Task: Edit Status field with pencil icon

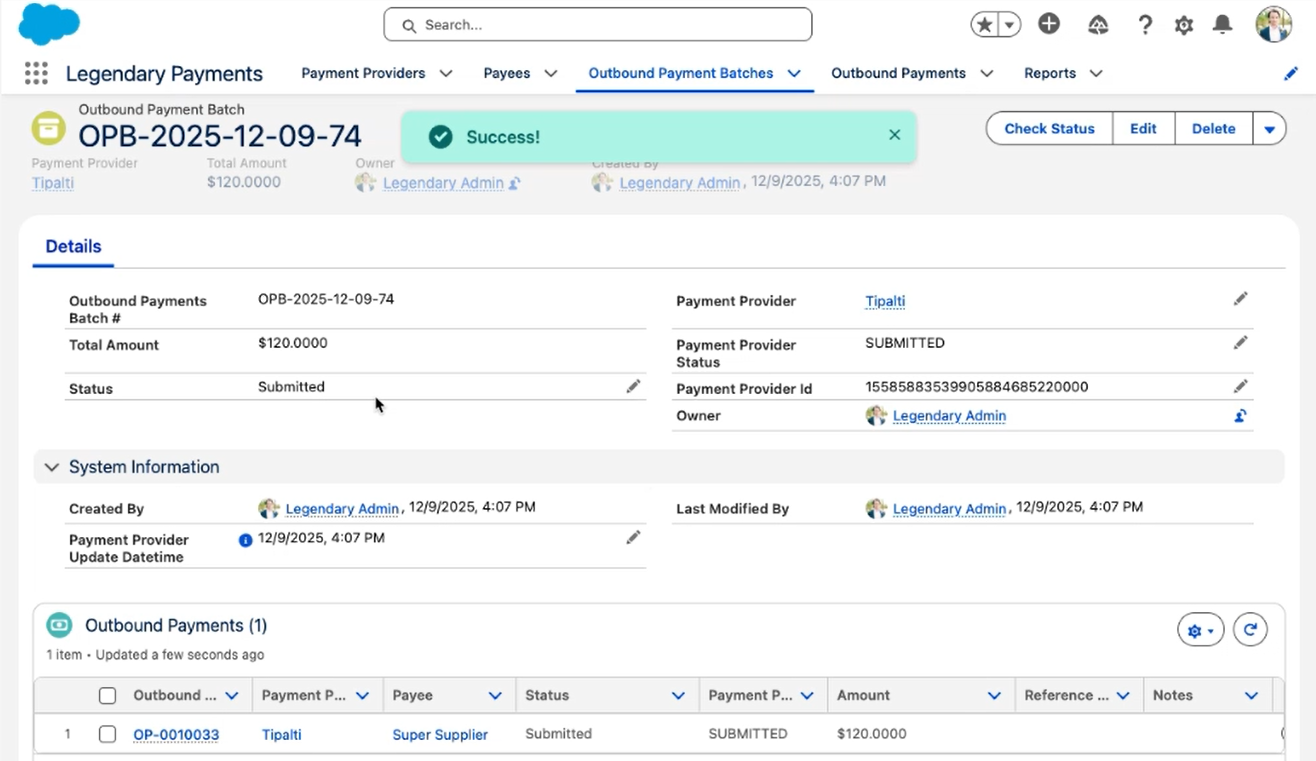Action: 633,386
